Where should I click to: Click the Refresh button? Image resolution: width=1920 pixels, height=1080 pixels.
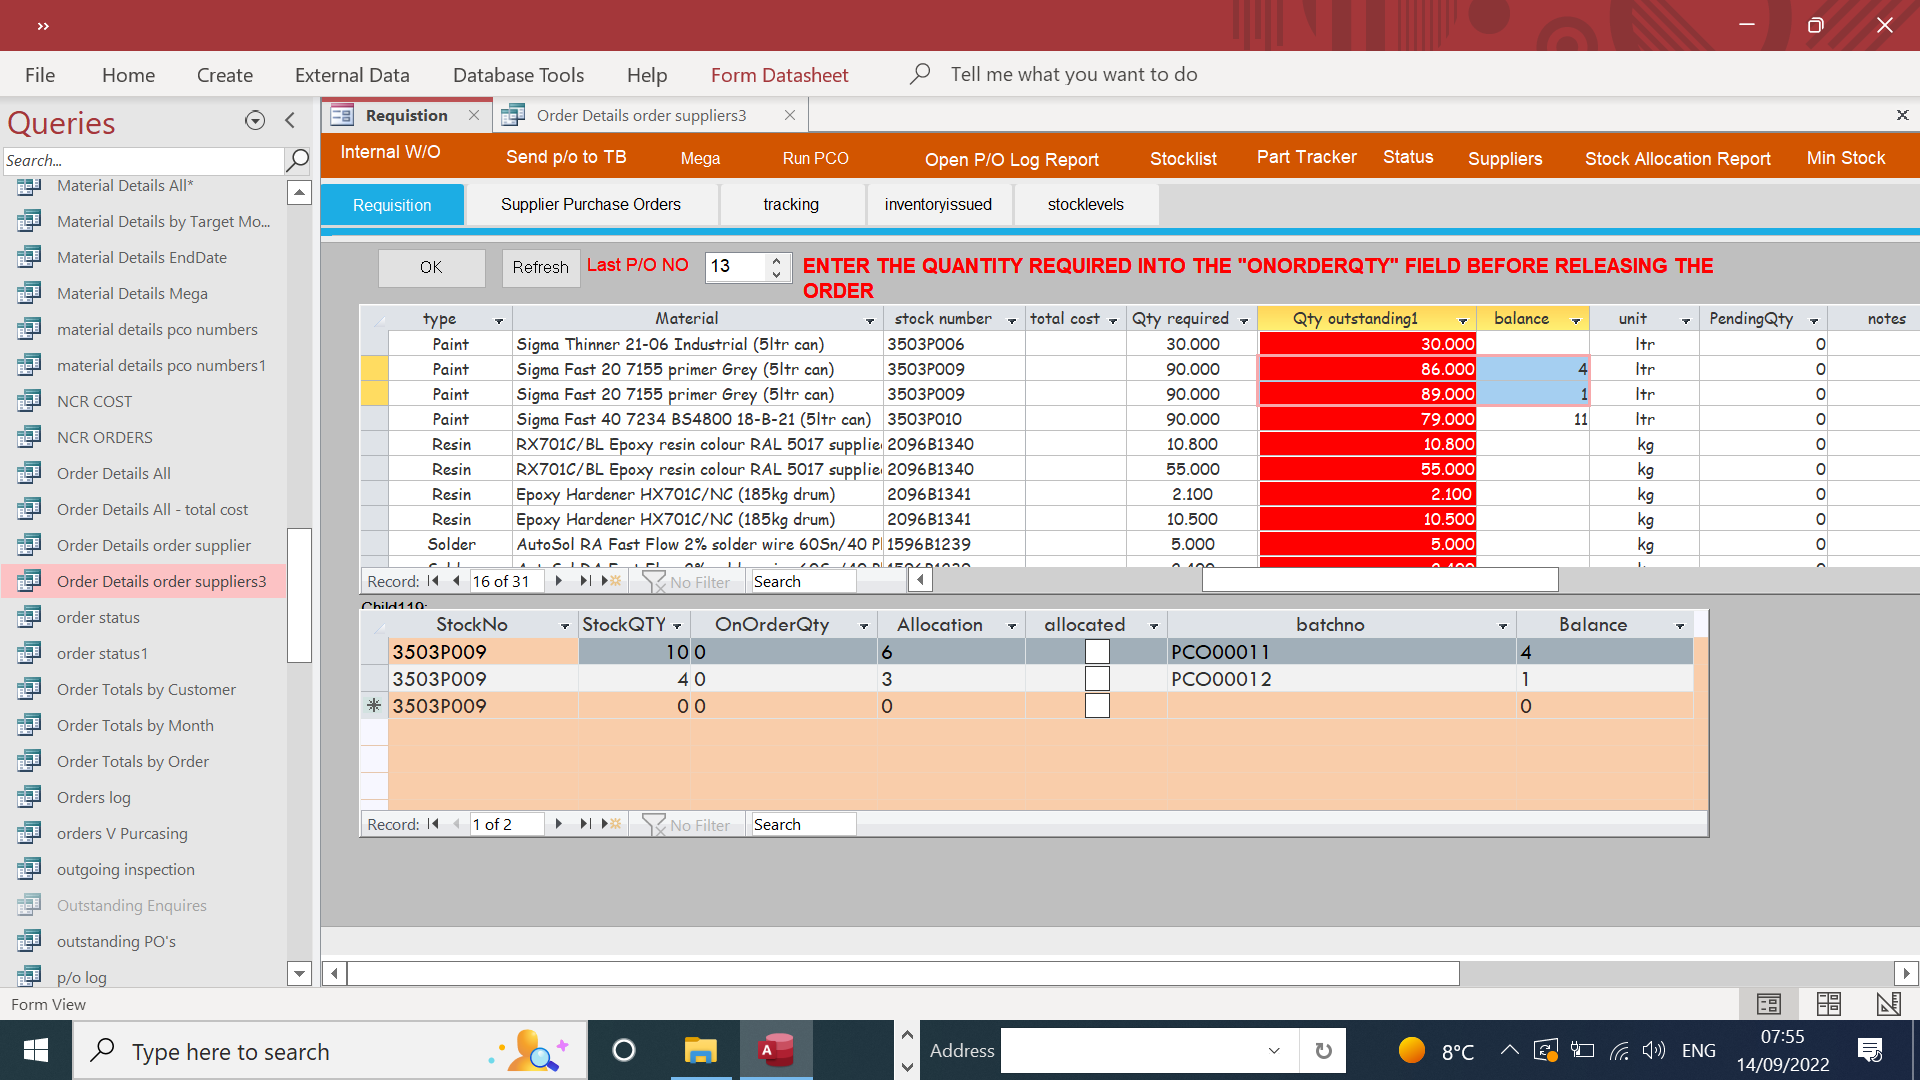click(540, 267)
